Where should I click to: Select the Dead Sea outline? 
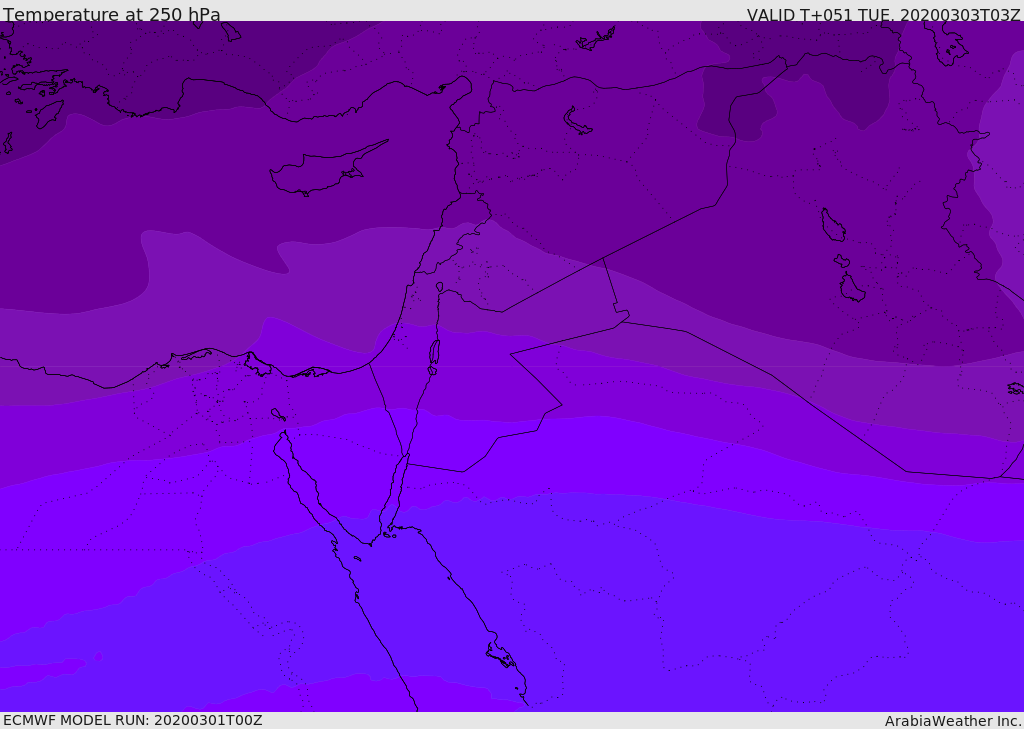(434, 357)
